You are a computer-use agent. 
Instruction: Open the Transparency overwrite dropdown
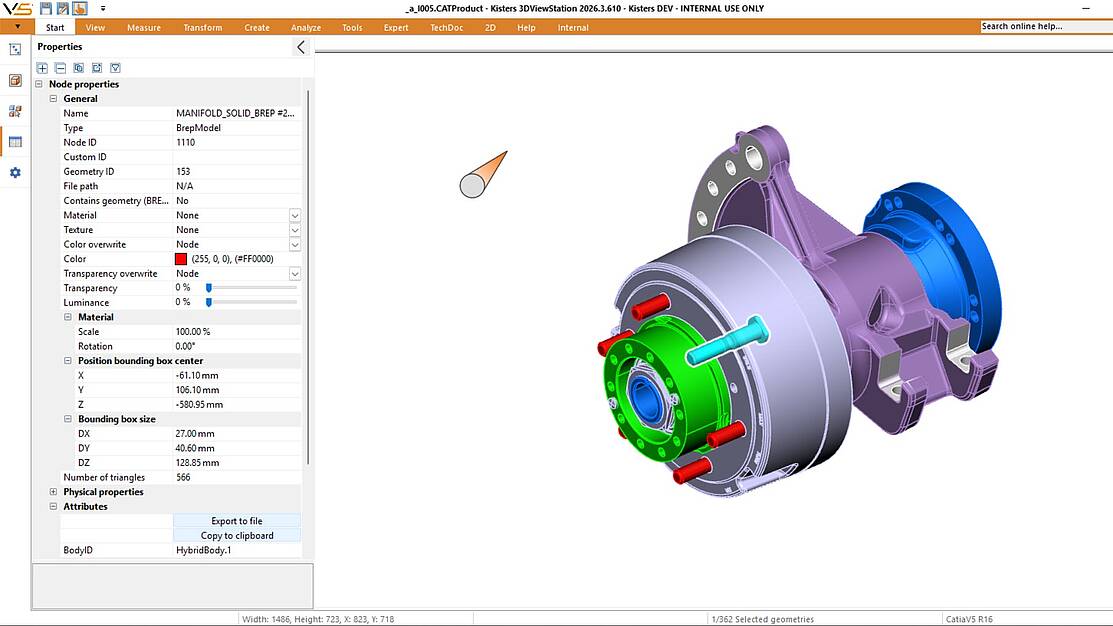(295, 273)
